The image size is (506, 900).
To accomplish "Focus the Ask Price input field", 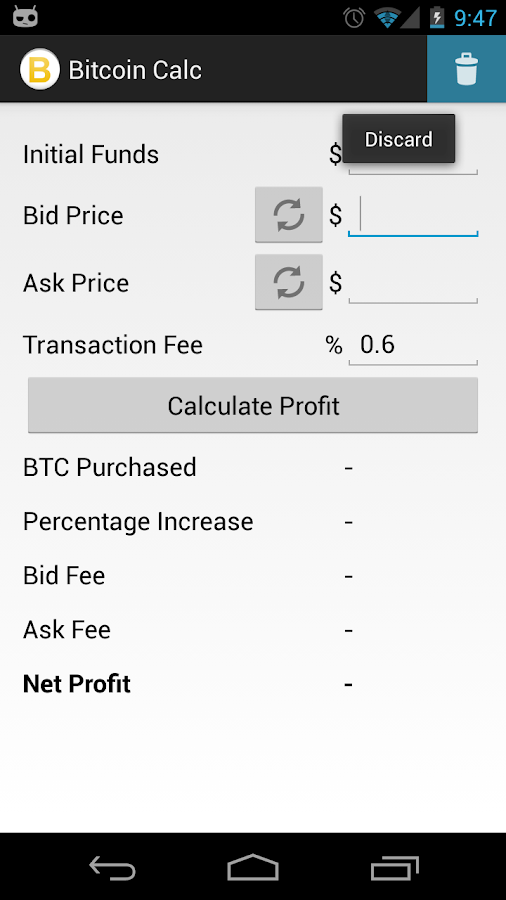I will pos(413,283).
